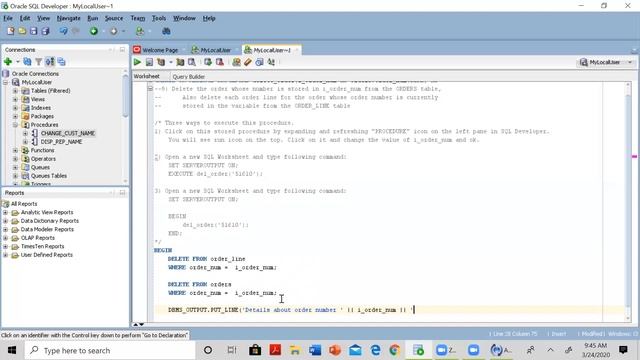Click the SQL Tuning Advisor icon
The width and height of the screenshot is (640, 360).
tap(191, 62)
